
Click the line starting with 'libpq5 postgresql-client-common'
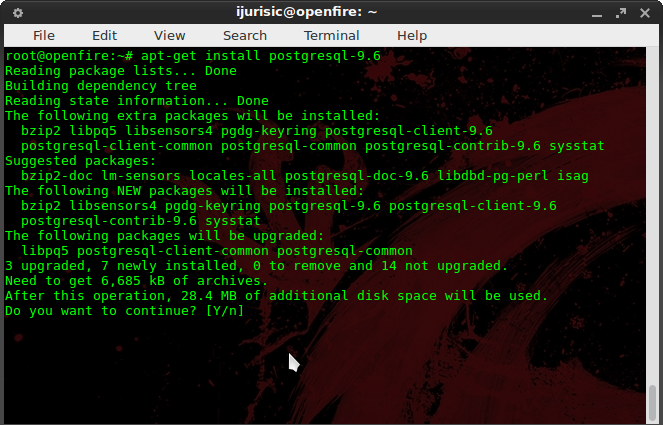click(217, 251)
